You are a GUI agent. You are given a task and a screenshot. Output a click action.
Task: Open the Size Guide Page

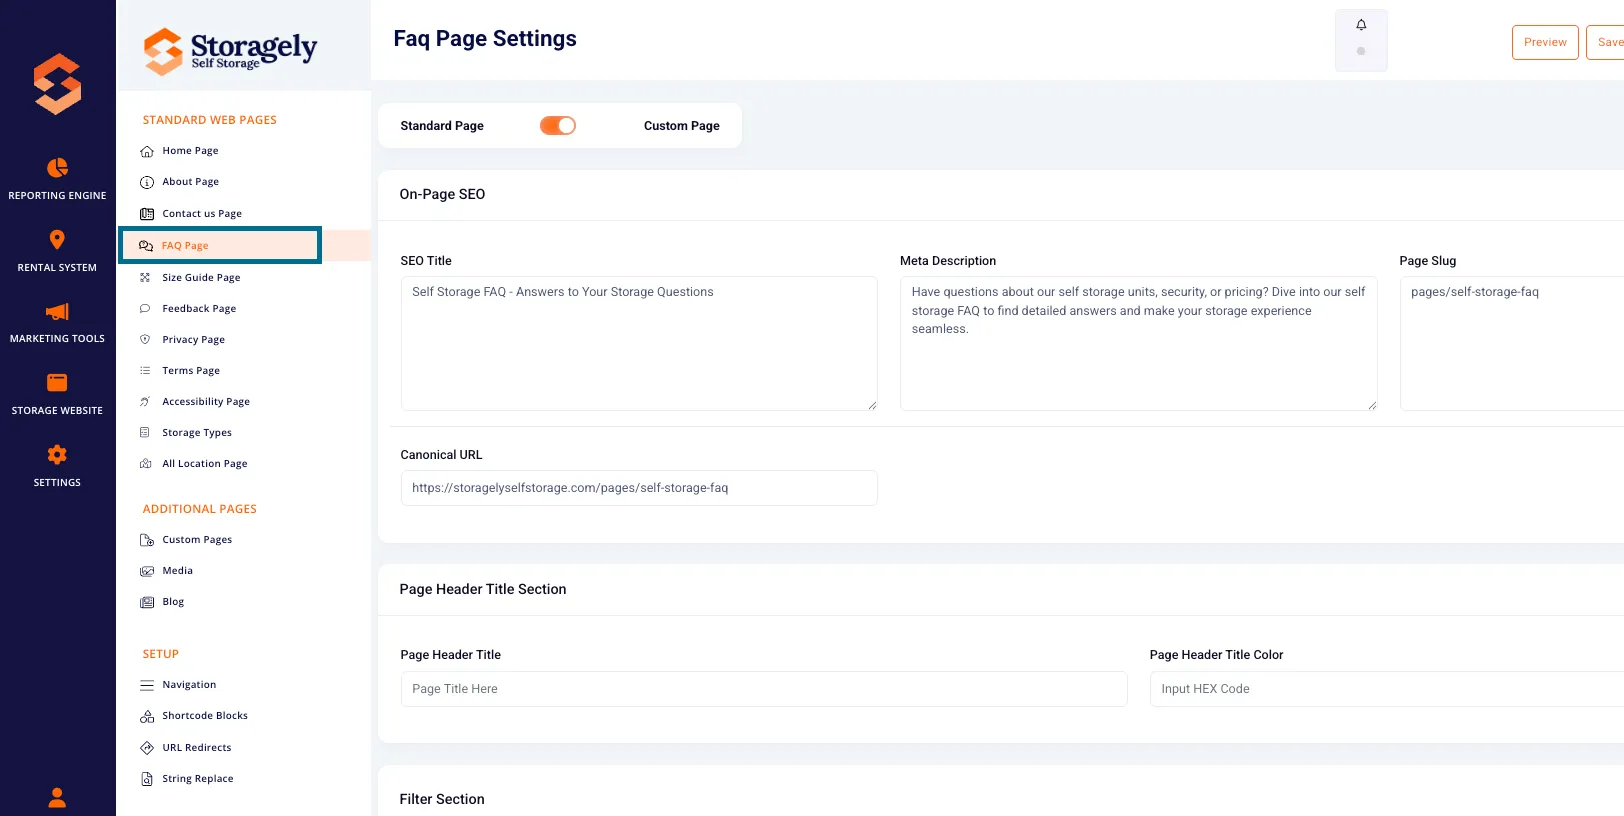coord(201,278)
